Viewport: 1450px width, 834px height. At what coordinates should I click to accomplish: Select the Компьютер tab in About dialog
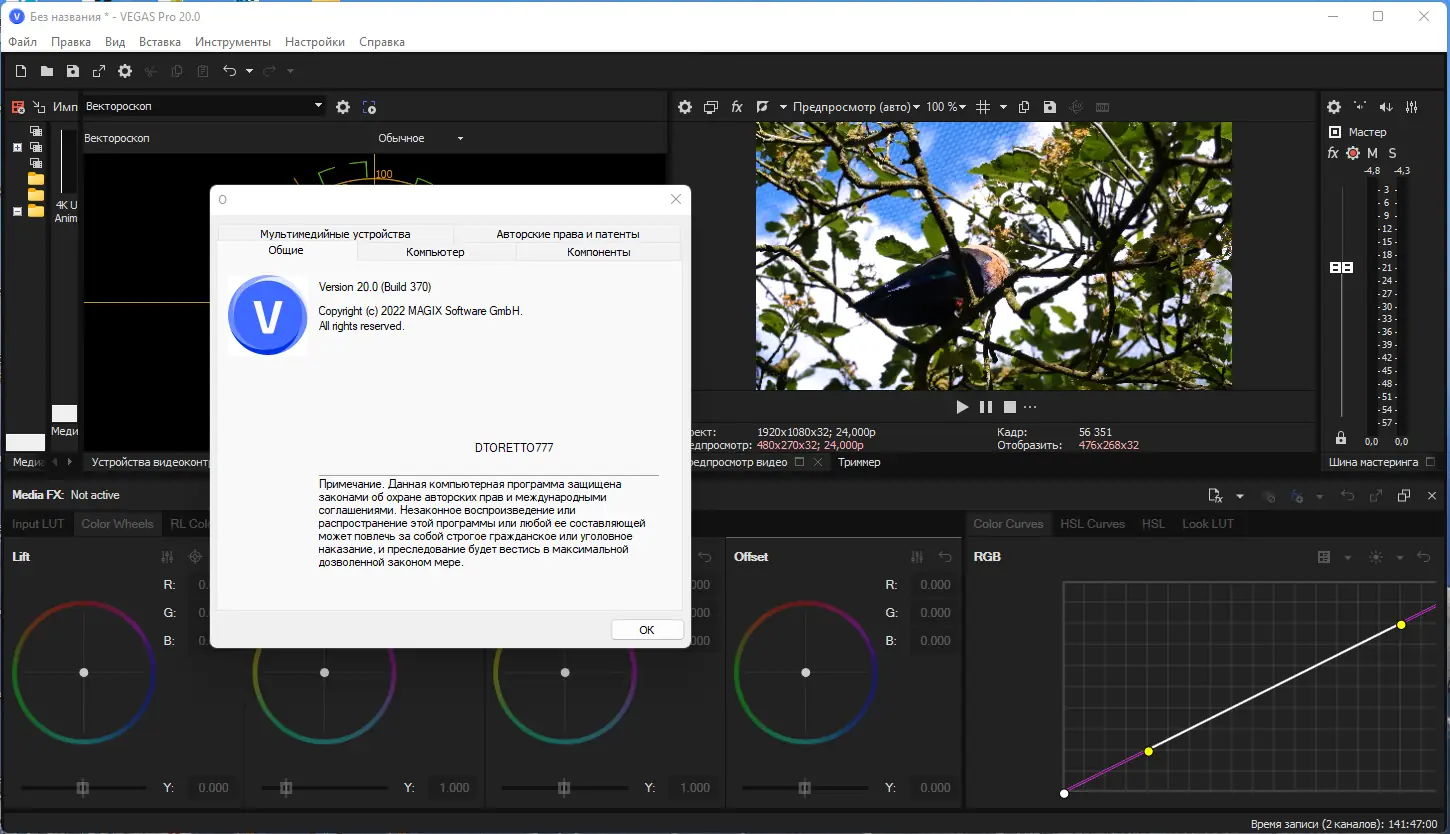click(435, 252)
